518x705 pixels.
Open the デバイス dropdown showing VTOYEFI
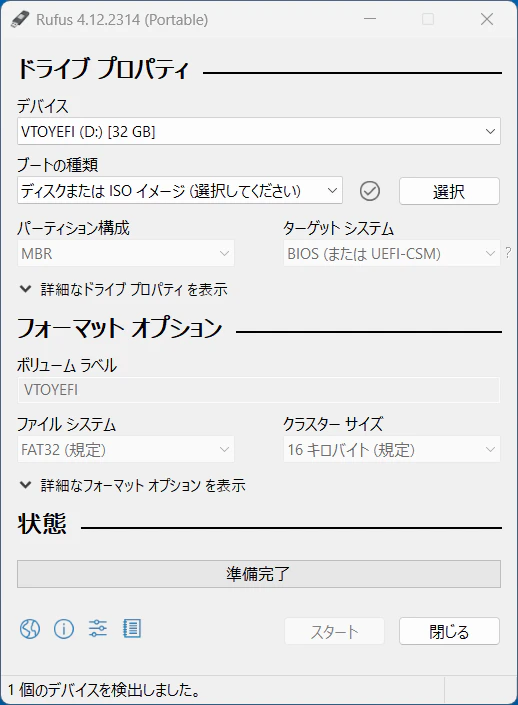(259, 131)
